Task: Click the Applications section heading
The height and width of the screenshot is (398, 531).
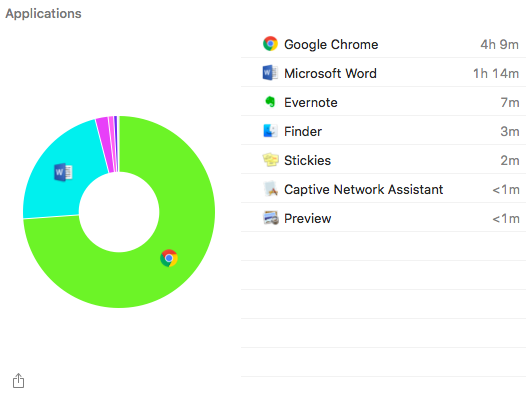Action: click(x=43, y=14)
